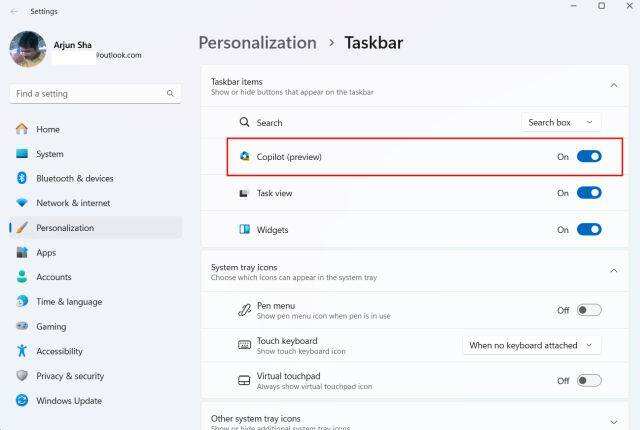640x430 pixels.
Task: Click the Time & language globe icon
Action: point(22,301)
